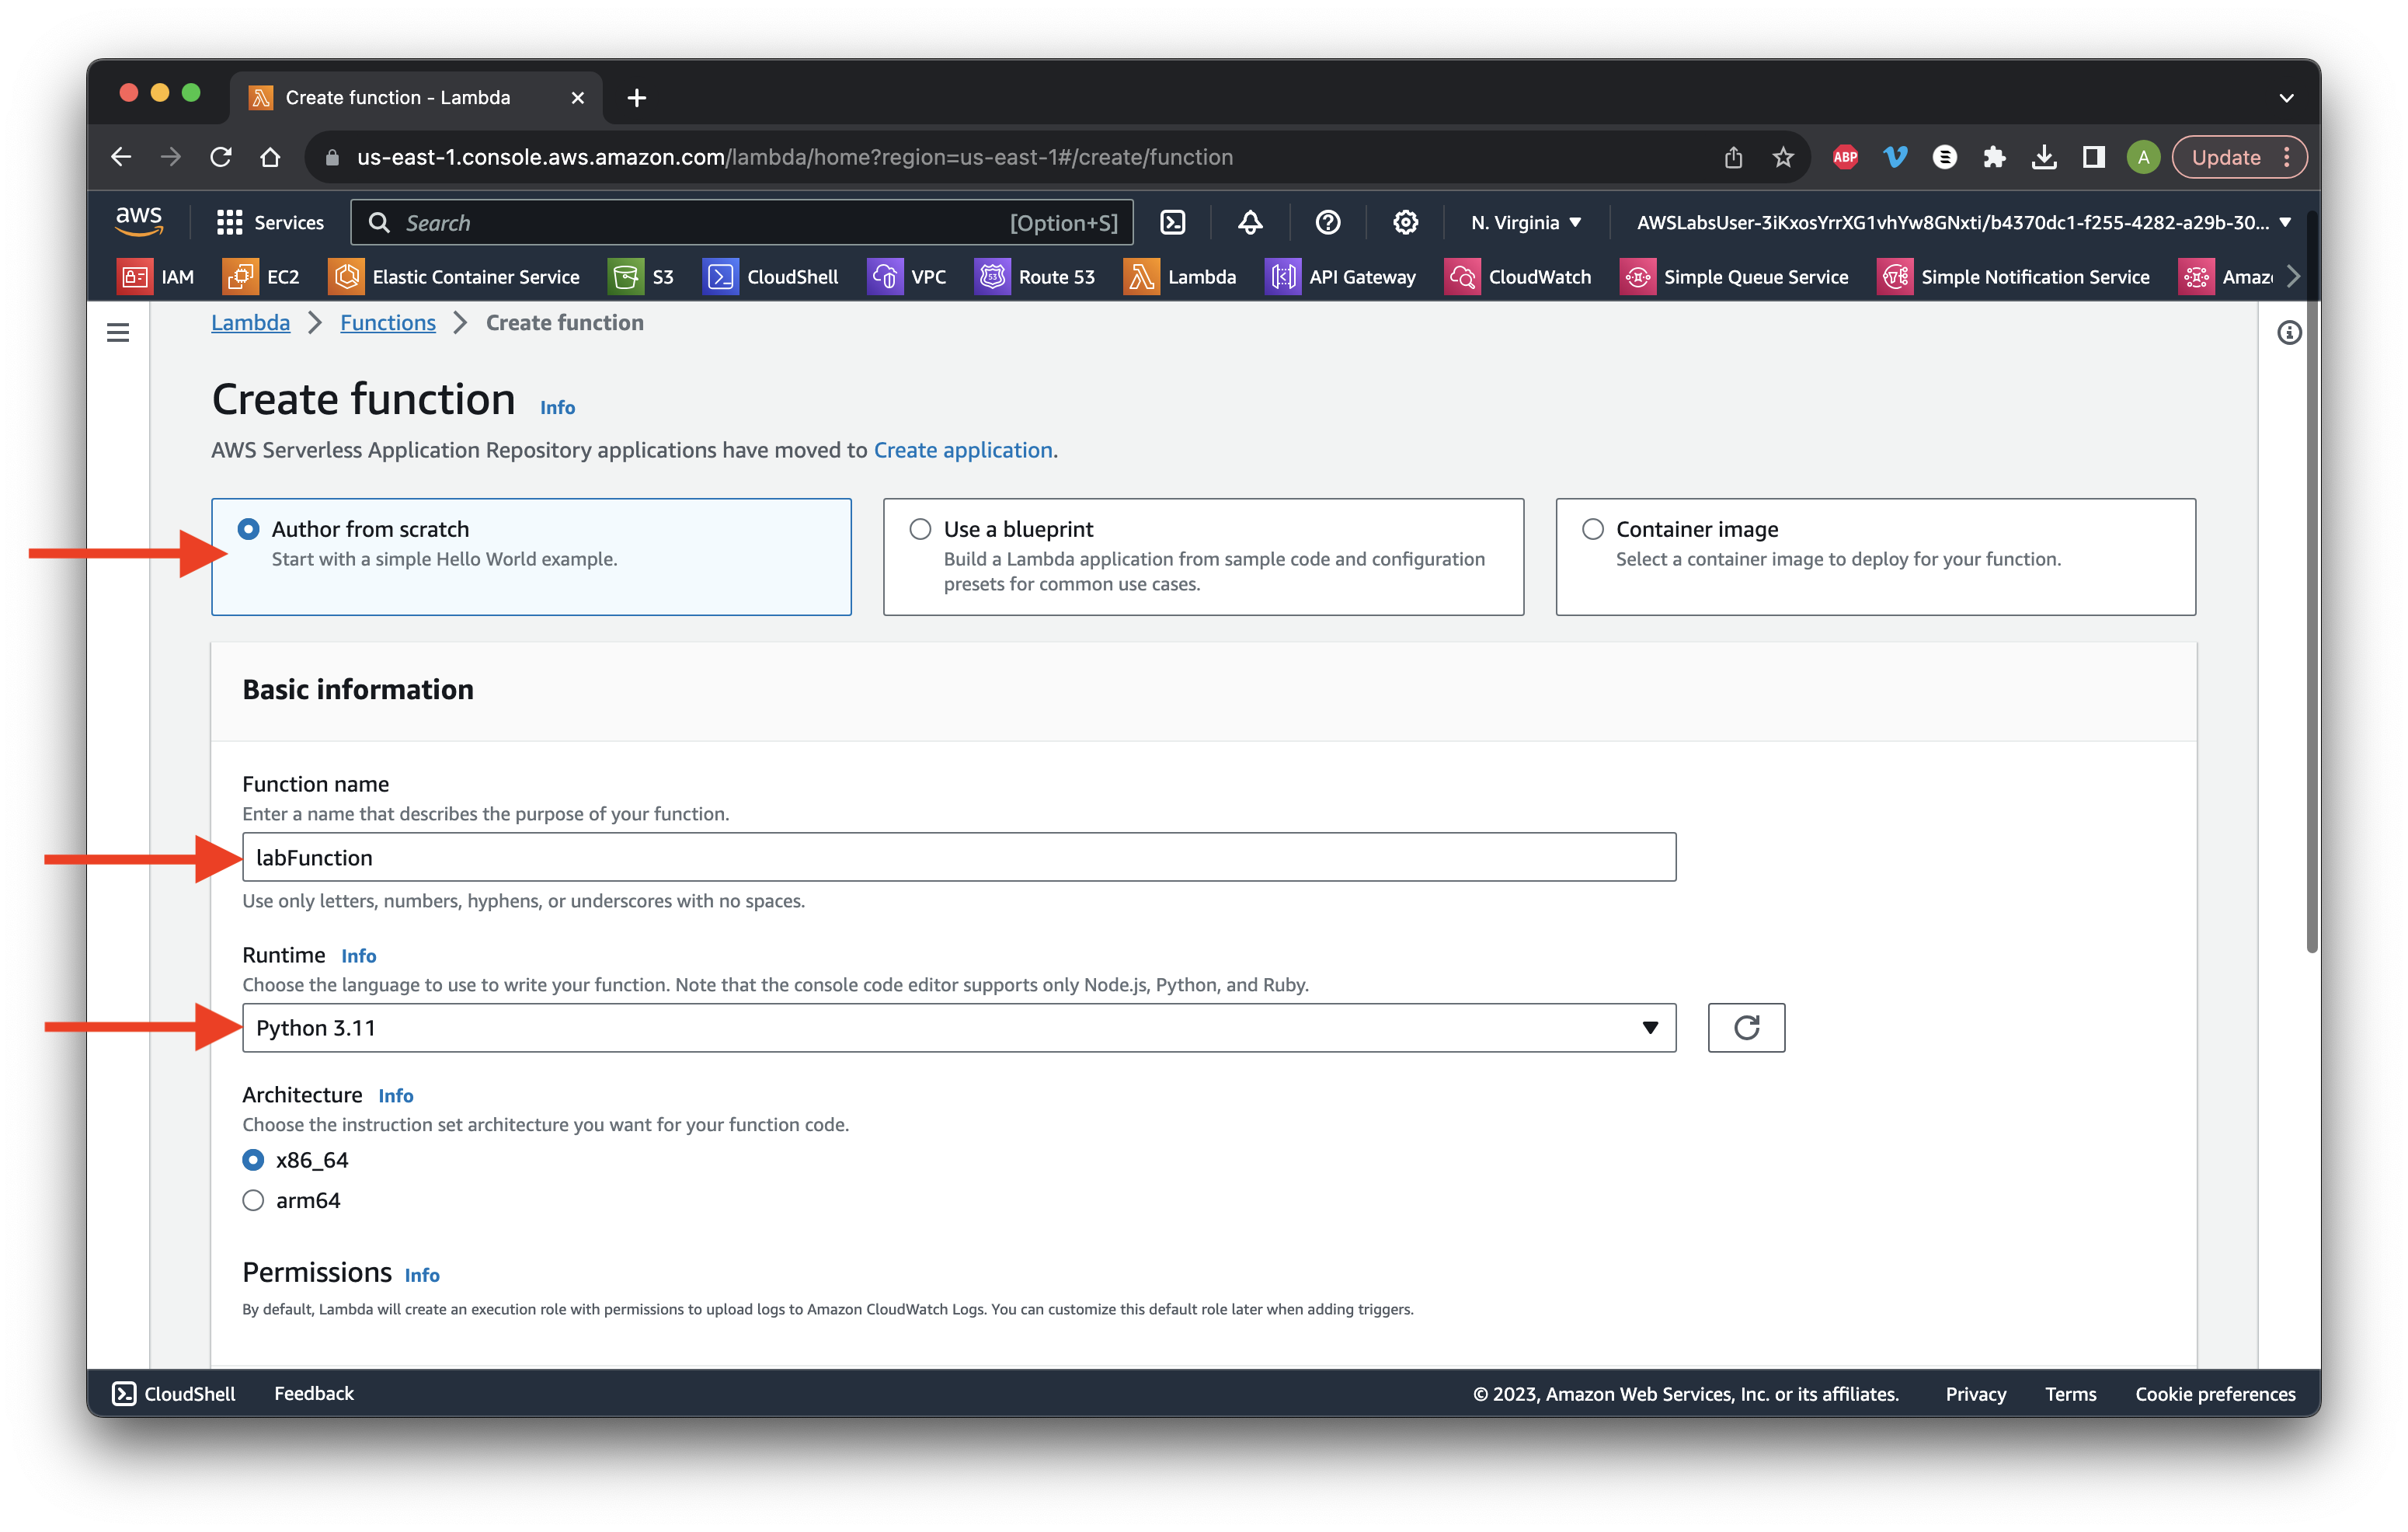Click the AWS logo home icon
The height and width of the screenshot is (1532, 2408).
pos(139,221)
